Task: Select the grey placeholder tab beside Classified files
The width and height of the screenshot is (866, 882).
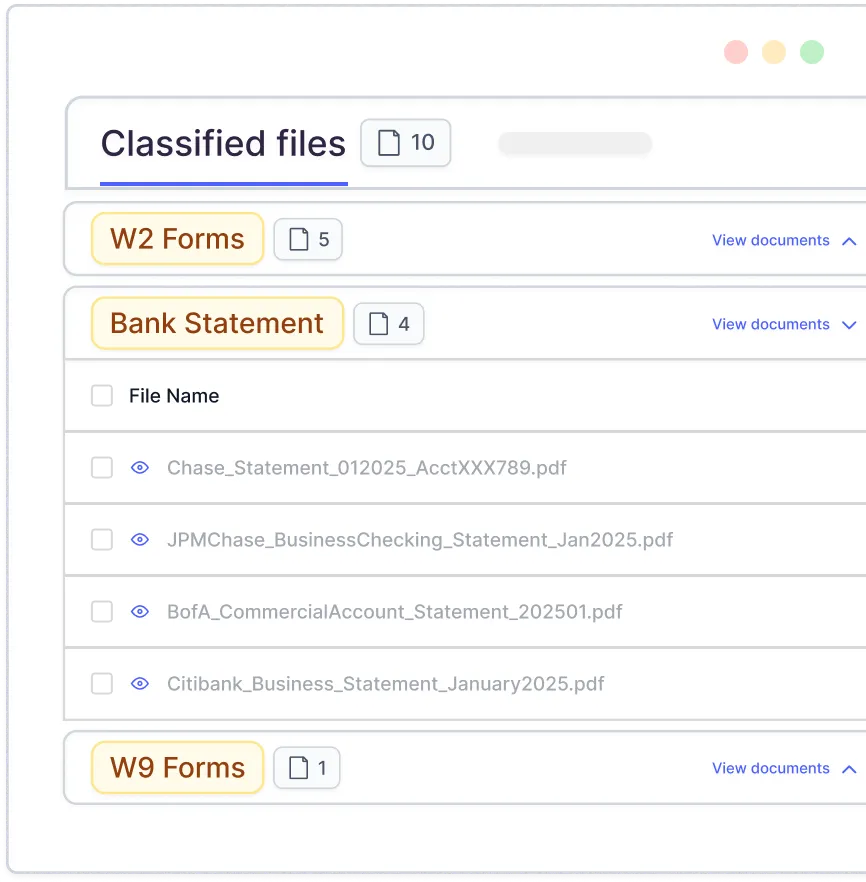Action: click(575, 143)
